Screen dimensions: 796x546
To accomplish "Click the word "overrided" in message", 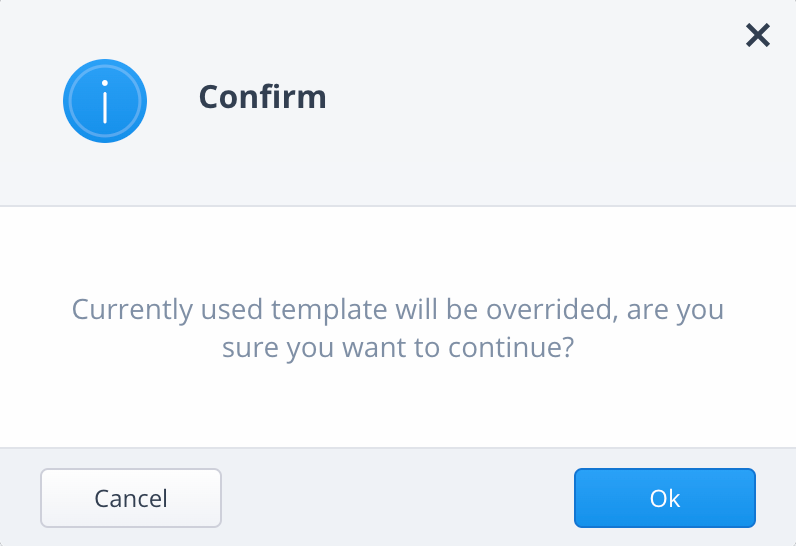I will (544, 309).
